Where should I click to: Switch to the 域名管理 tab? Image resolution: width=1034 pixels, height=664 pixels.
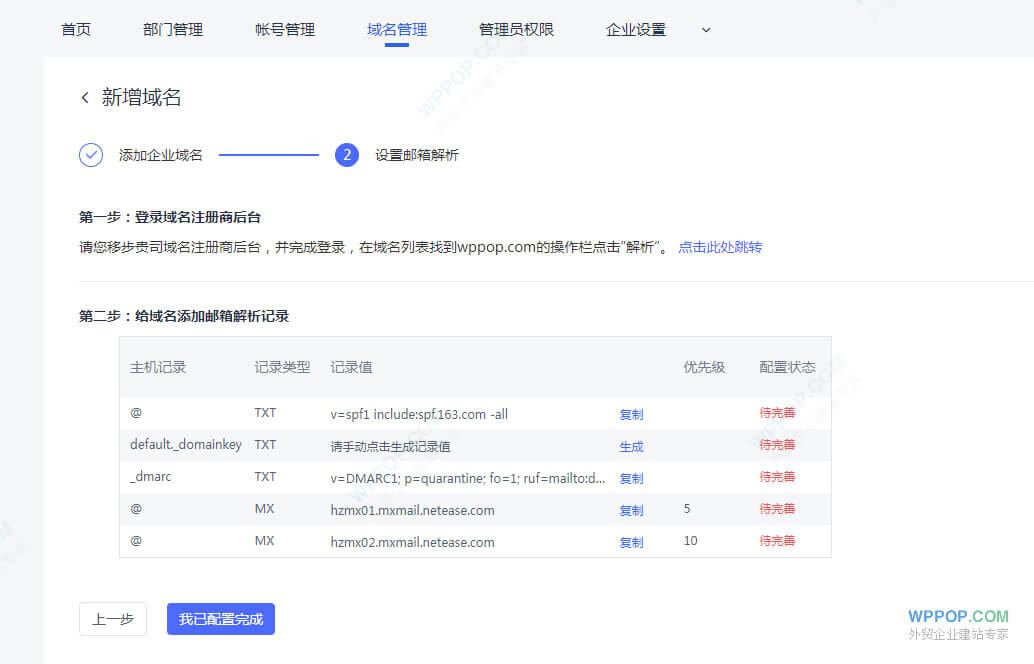click(397, 29)
